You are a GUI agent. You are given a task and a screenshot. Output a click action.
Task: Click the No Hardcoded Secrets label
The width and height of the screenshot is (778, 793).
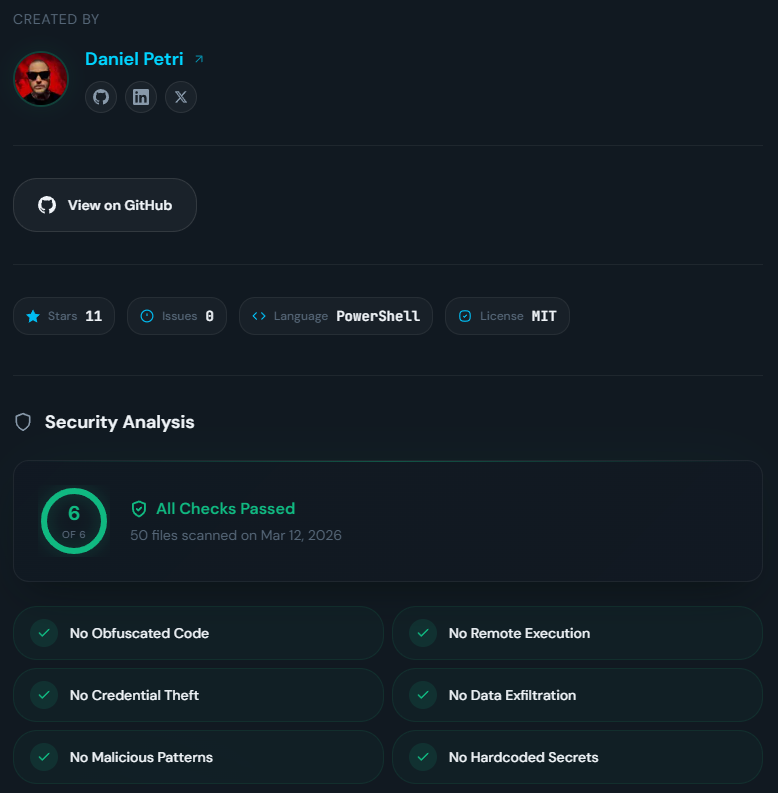523,757
